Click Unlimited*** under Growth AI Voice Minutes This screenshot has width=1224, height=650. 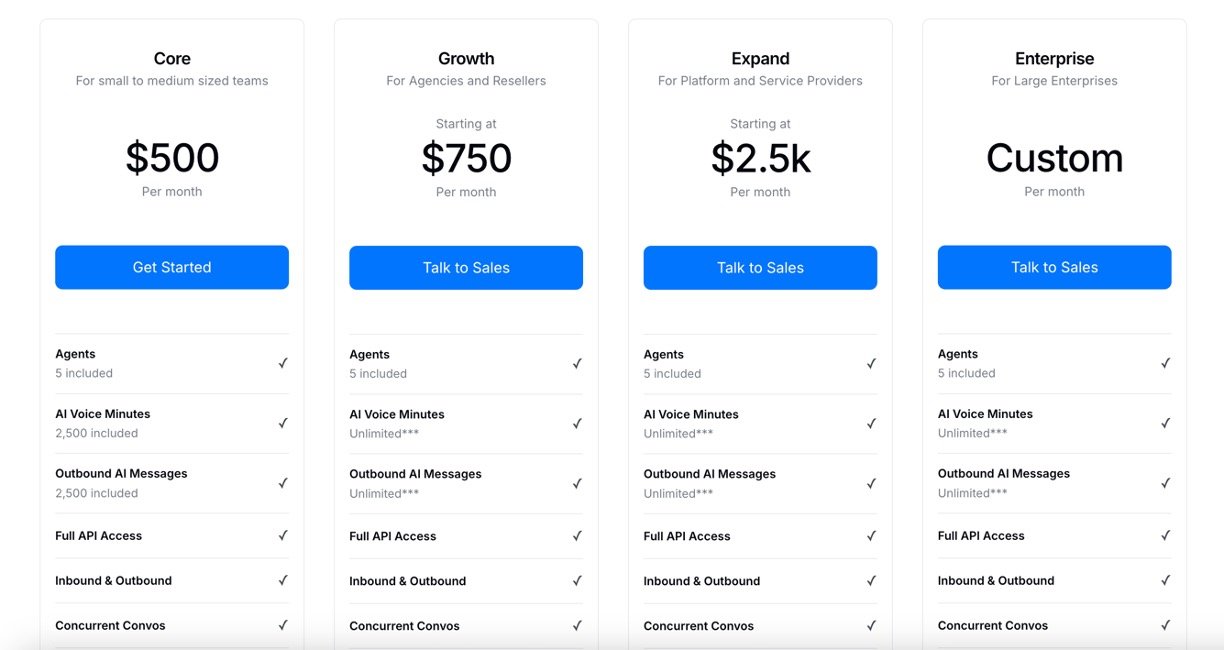tap(384, 433)
